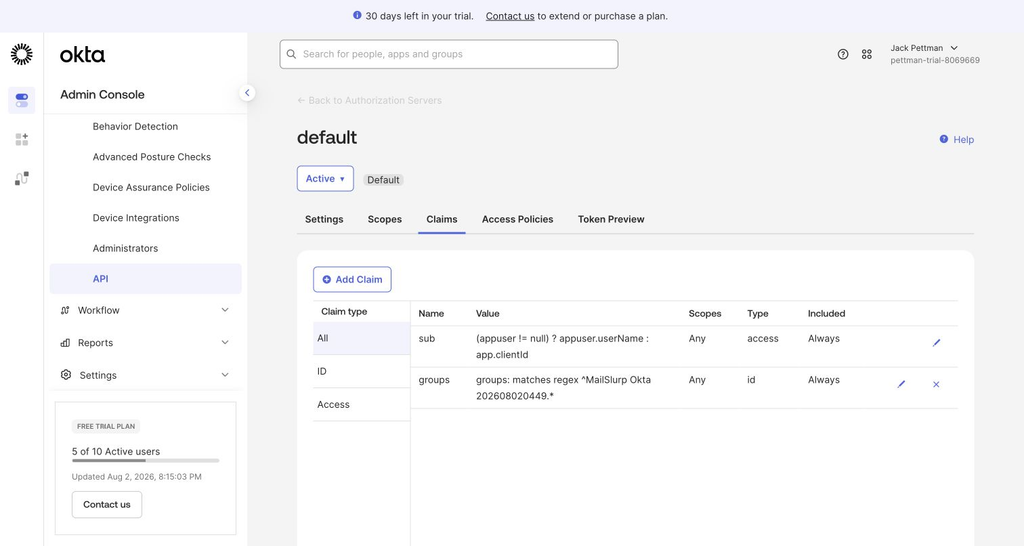Select API in the sidebar
The width and height of the screenshot is (1024, 546).
pos(146,279)
